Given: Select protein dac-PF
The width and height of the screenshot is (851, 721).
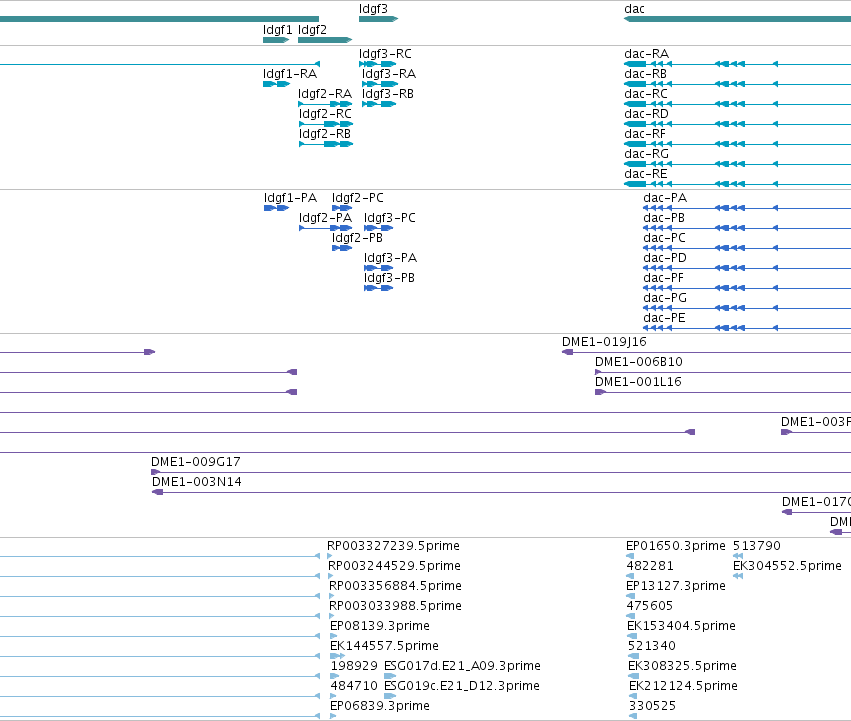Looking at the screenshot, I should (x=747, y=288).
